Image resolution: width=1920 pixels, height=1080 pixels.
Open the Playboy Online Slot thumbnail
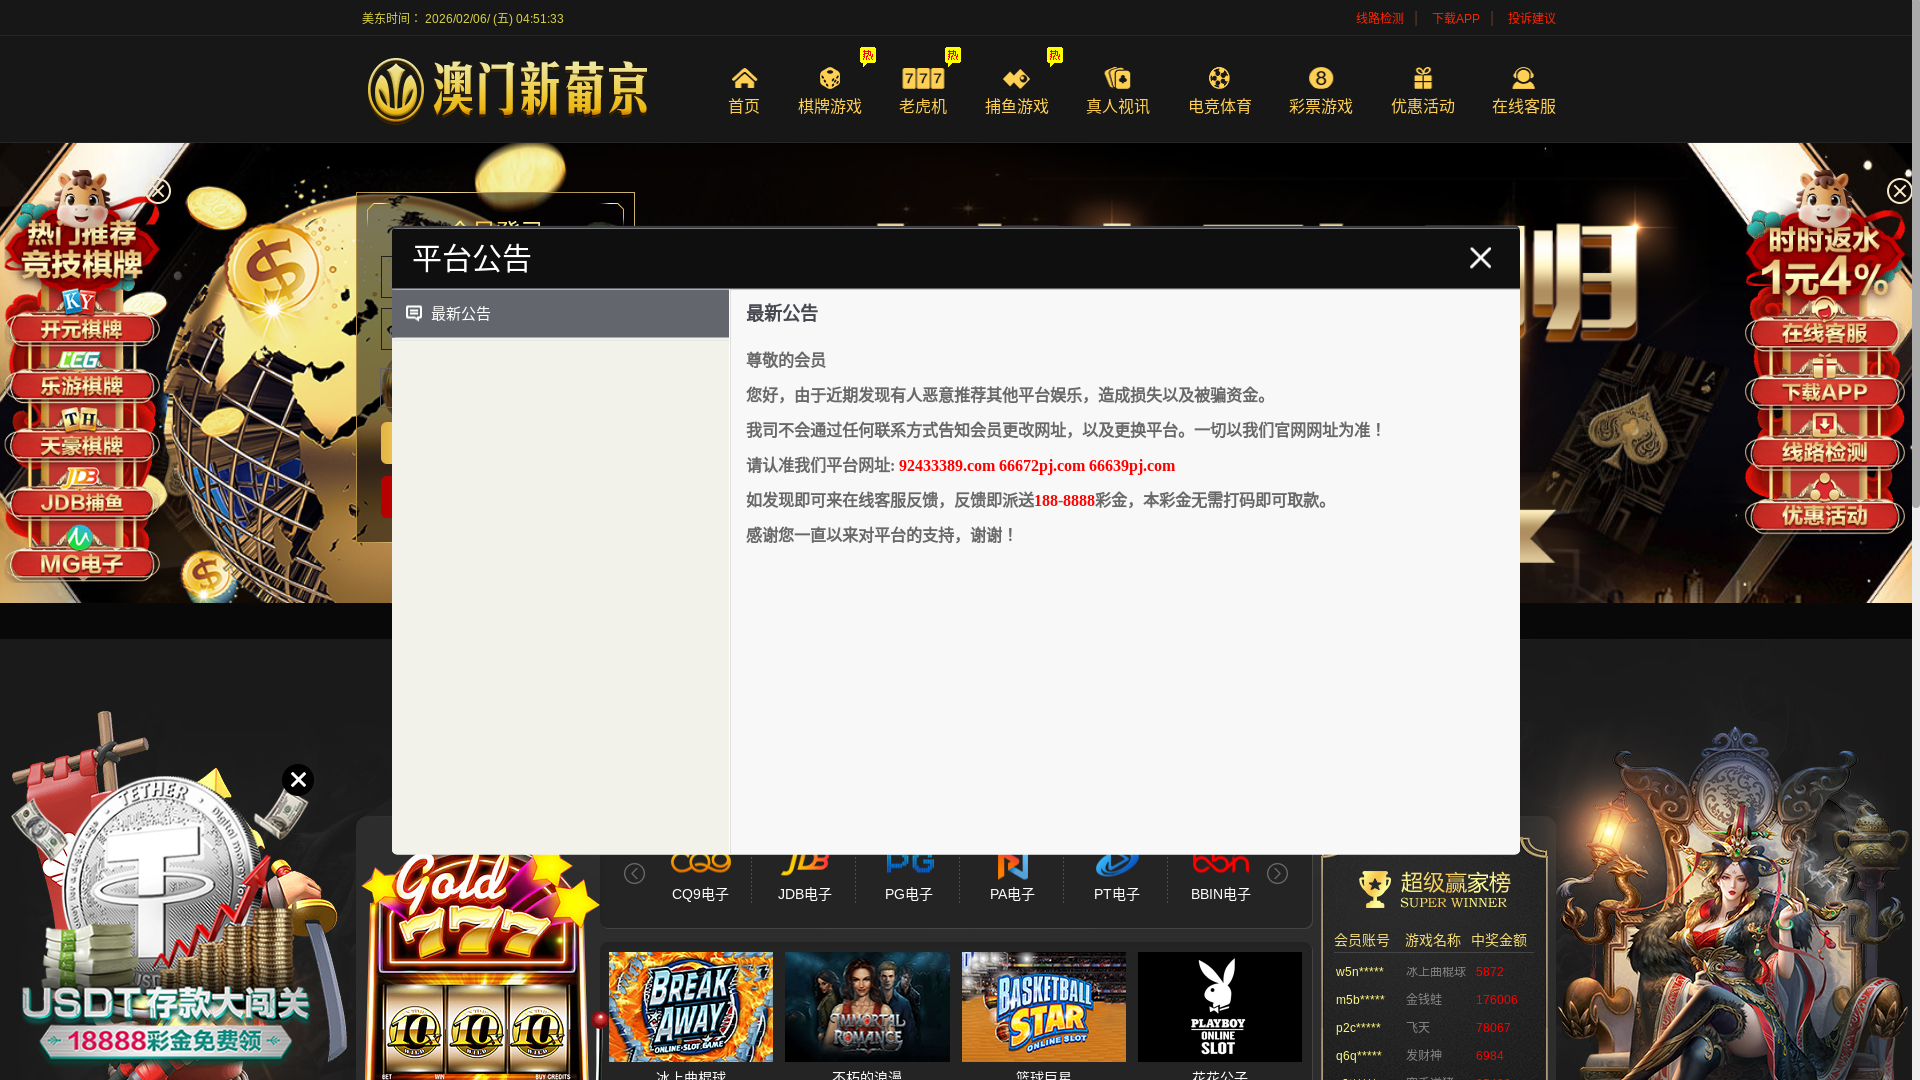pyautogui.click(x=1220, y=1007)
